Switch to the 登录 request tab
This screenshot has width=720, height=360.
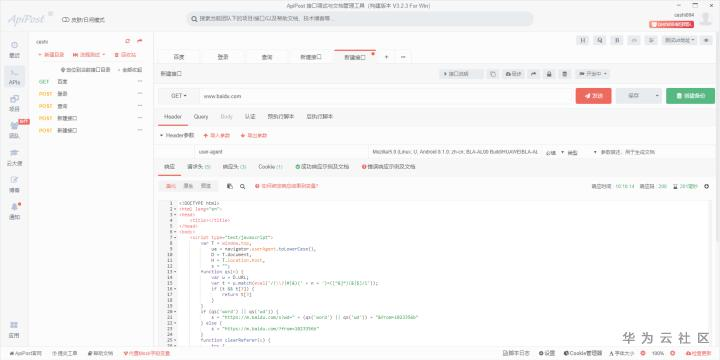223,57
